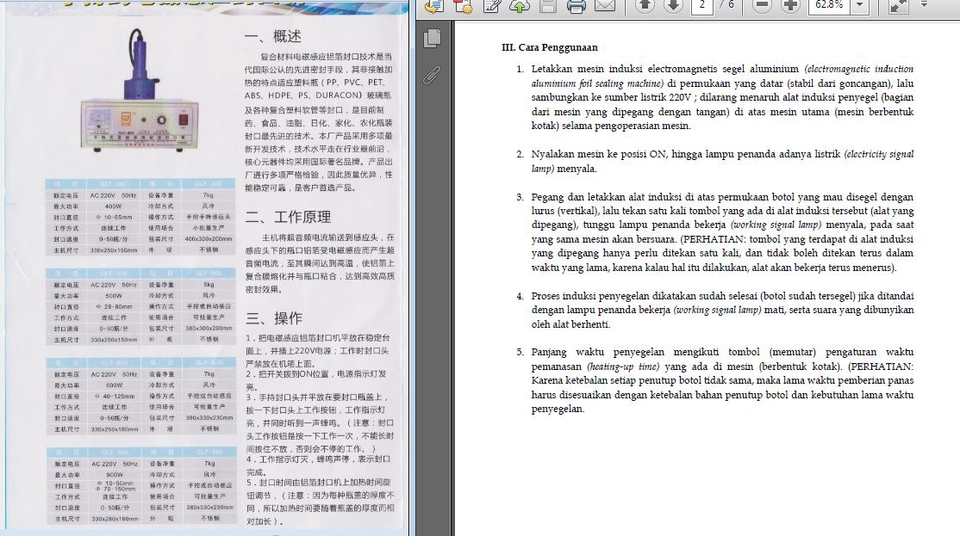
Task: Open the attachments paperclip panel
Action: coord(432,75)
